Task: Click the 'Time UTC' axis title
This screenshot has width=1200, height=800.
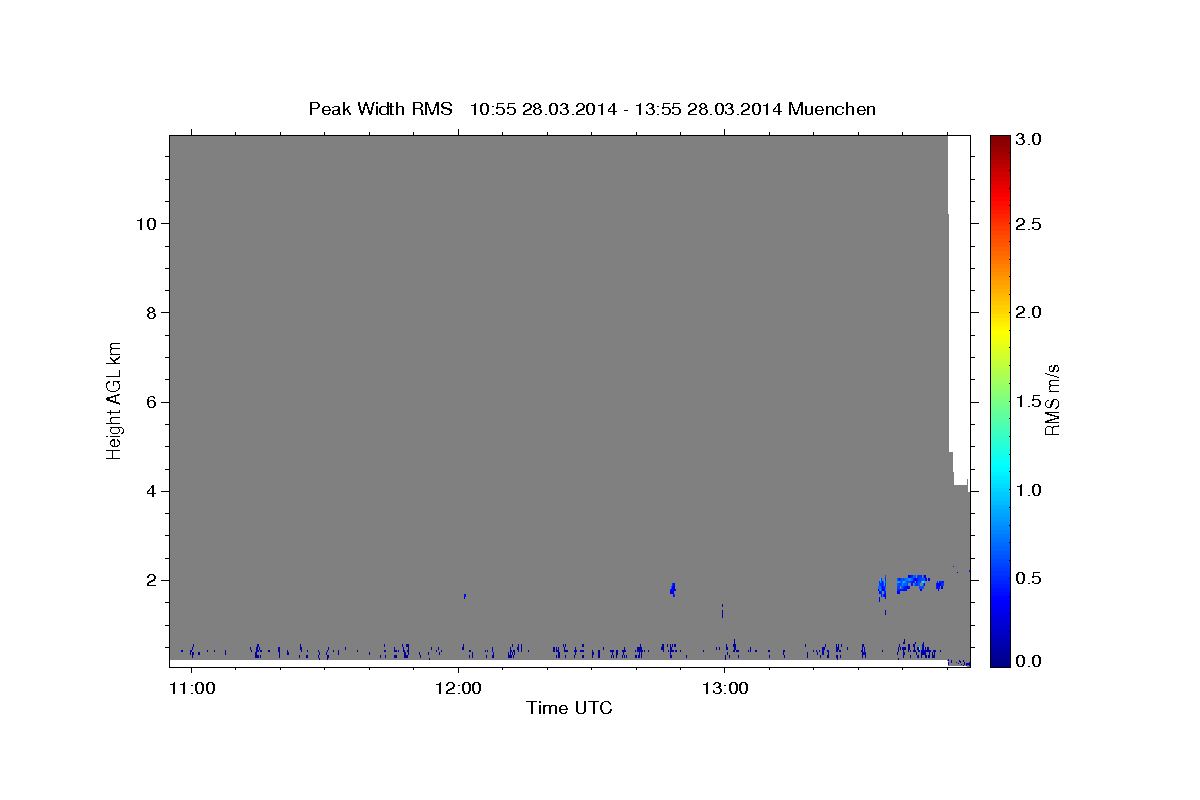Action: 569,708
